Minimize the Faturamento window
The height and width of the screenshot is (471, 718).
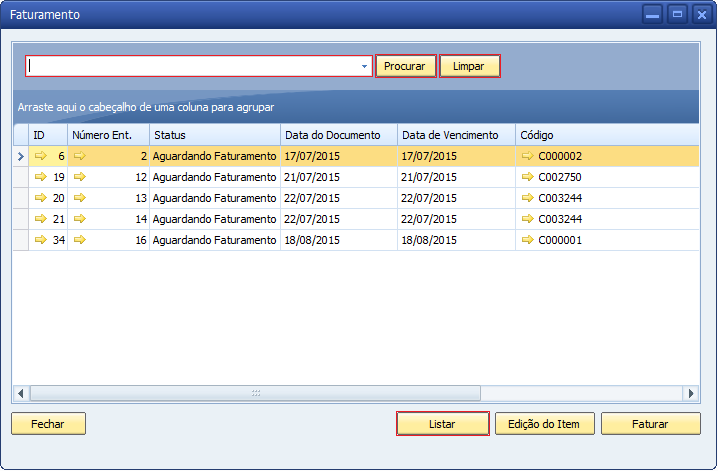tap(652, 15)
